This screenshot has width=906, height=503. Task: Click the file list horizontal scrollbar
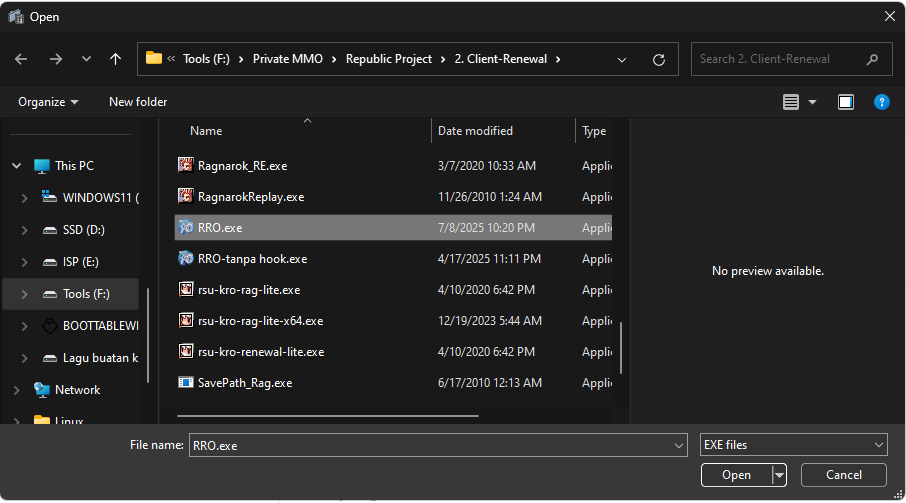click(328, 415)
